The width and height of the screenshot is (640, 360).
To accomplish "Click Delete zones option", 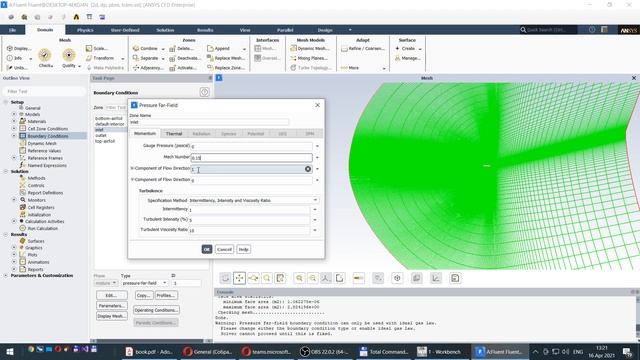I will pyautogui.click(x=182, y=48).
